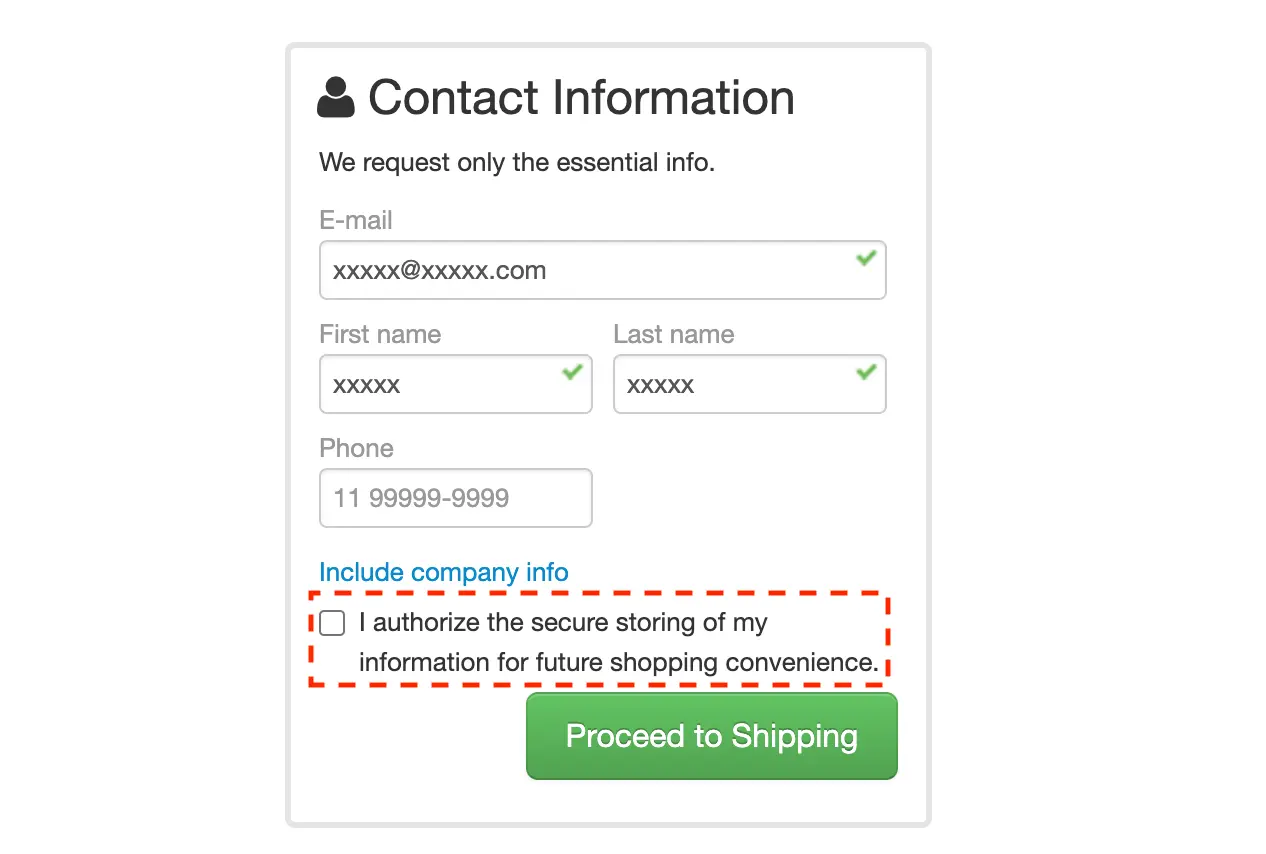The height and width of the screenshot is (854, 1266).
Task: Open the Include company info link
Action: point(443,573)
